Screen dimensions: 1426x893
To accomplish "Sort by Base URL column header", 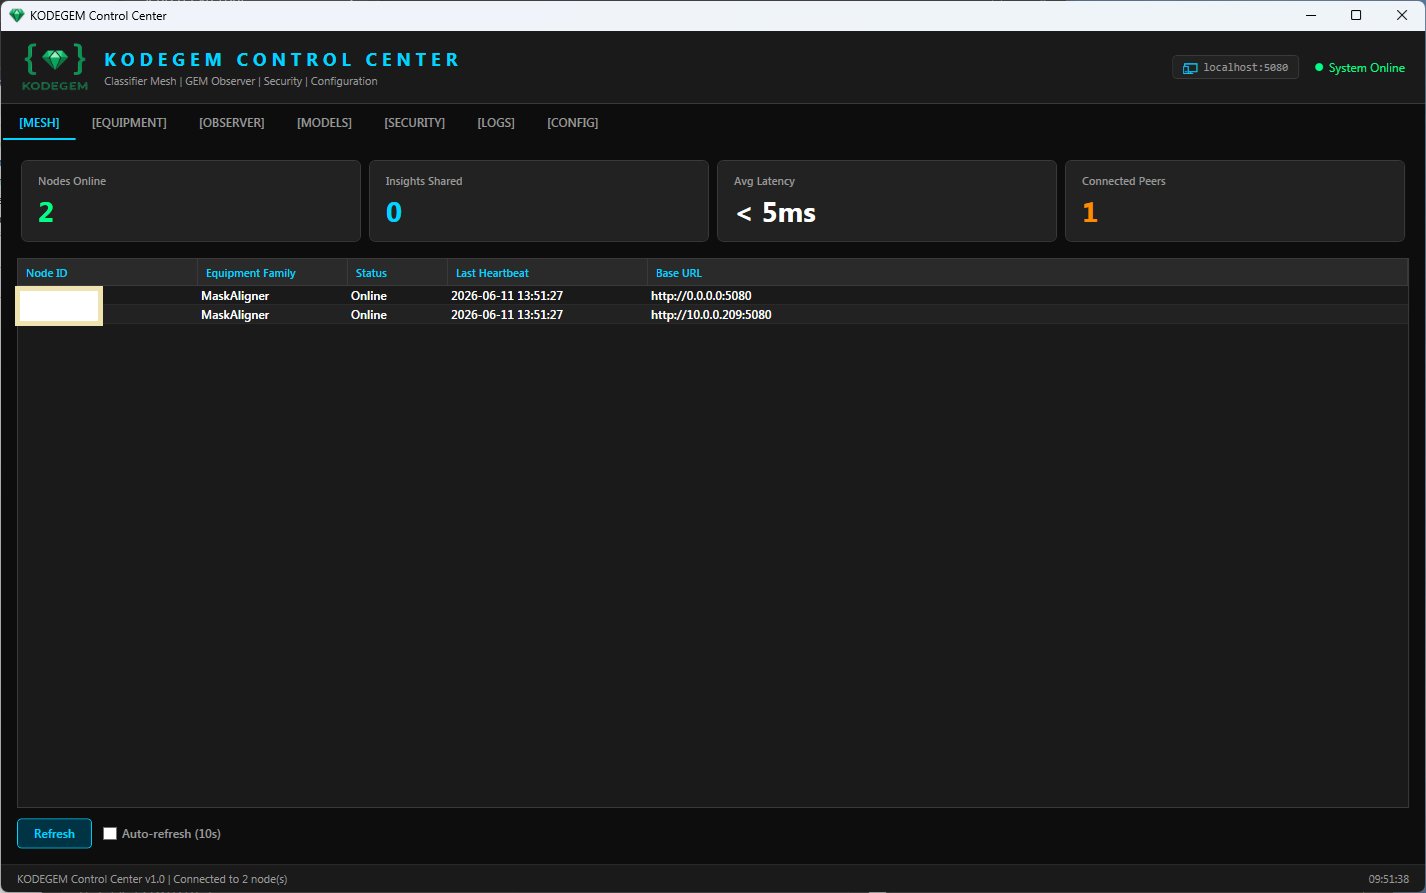I will coord(1027,273).
